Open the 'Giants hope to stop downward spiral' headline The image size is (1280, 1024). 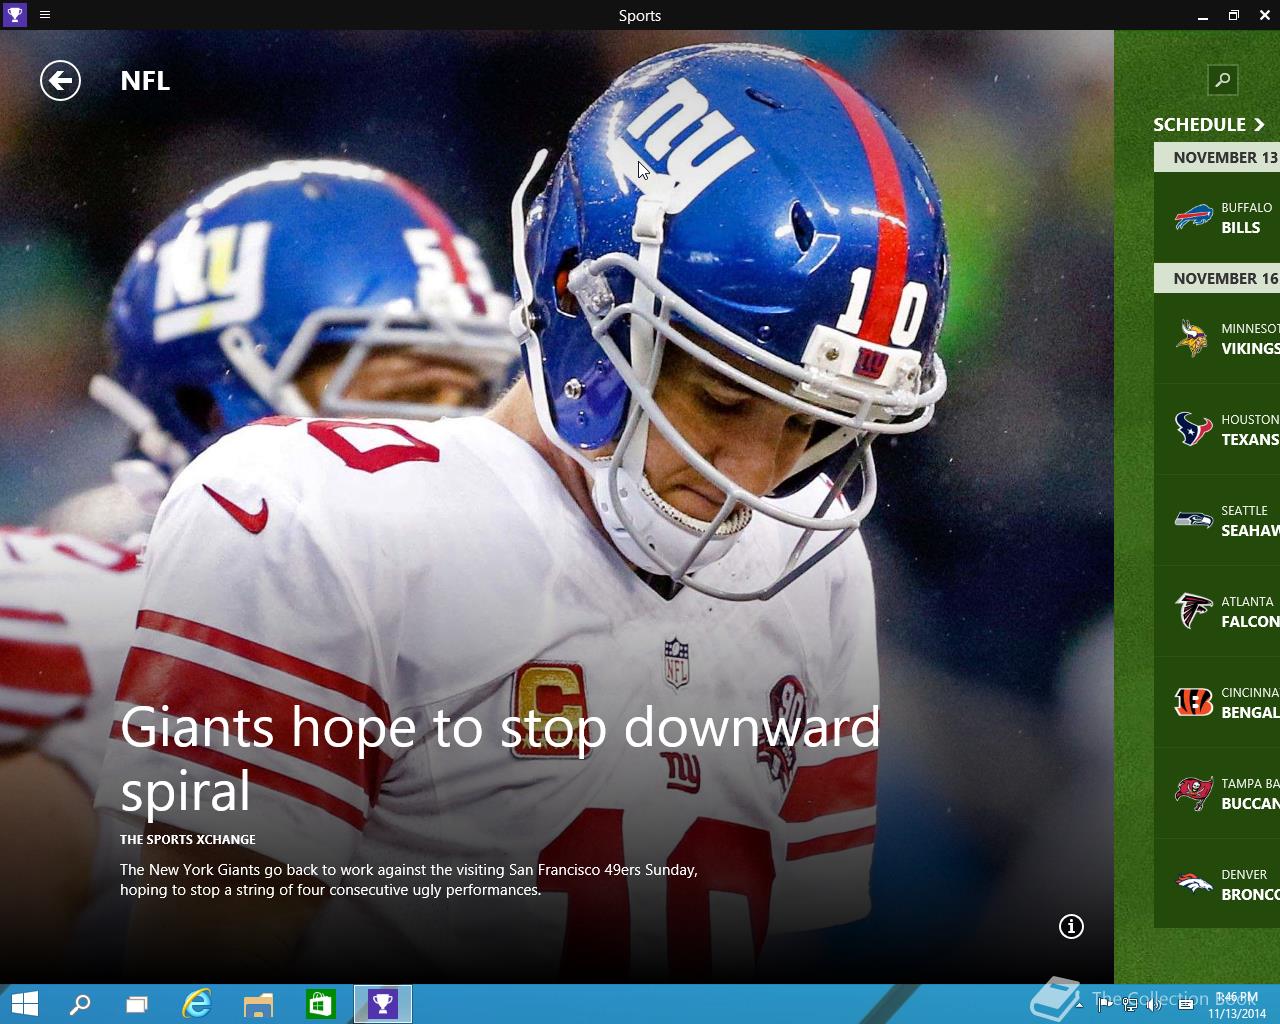(x=500, y=758)
